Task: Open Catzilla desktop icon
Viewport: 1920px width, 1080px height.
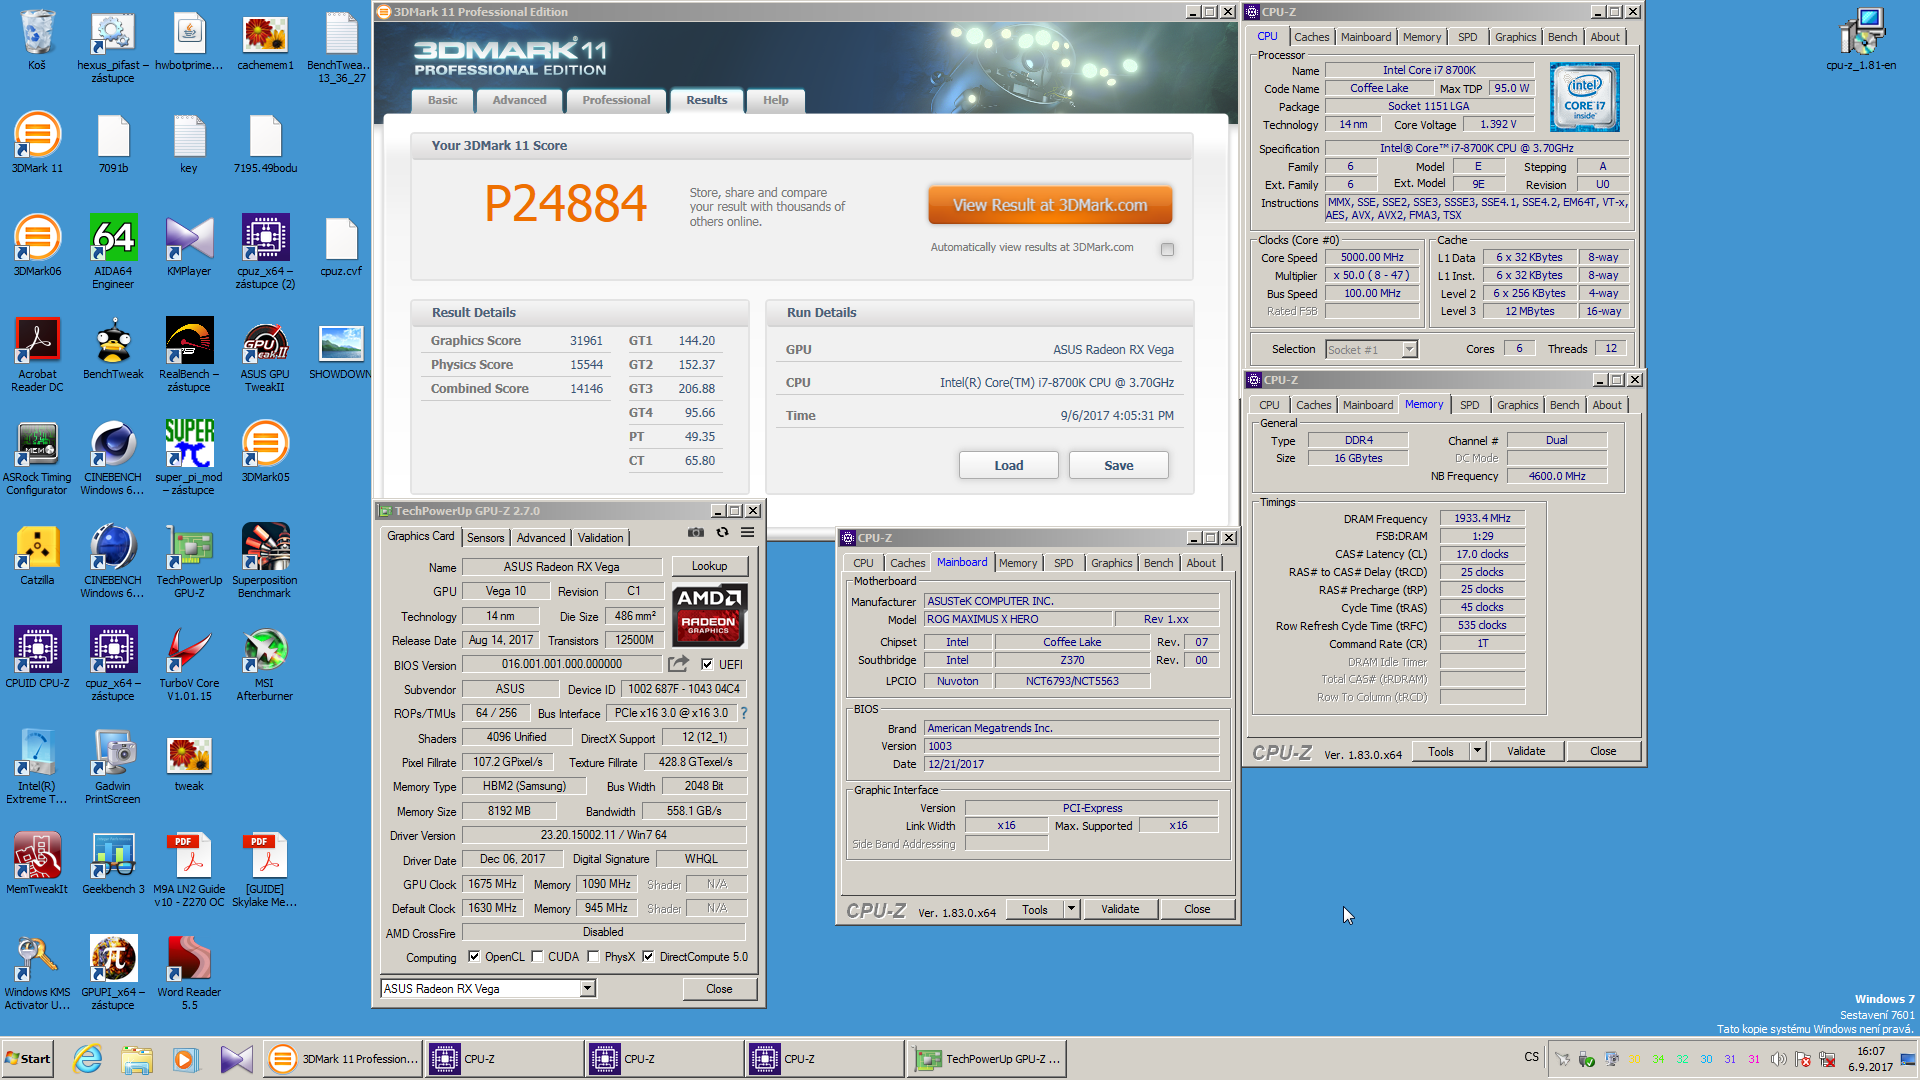Action: click(x=37, y=555)
